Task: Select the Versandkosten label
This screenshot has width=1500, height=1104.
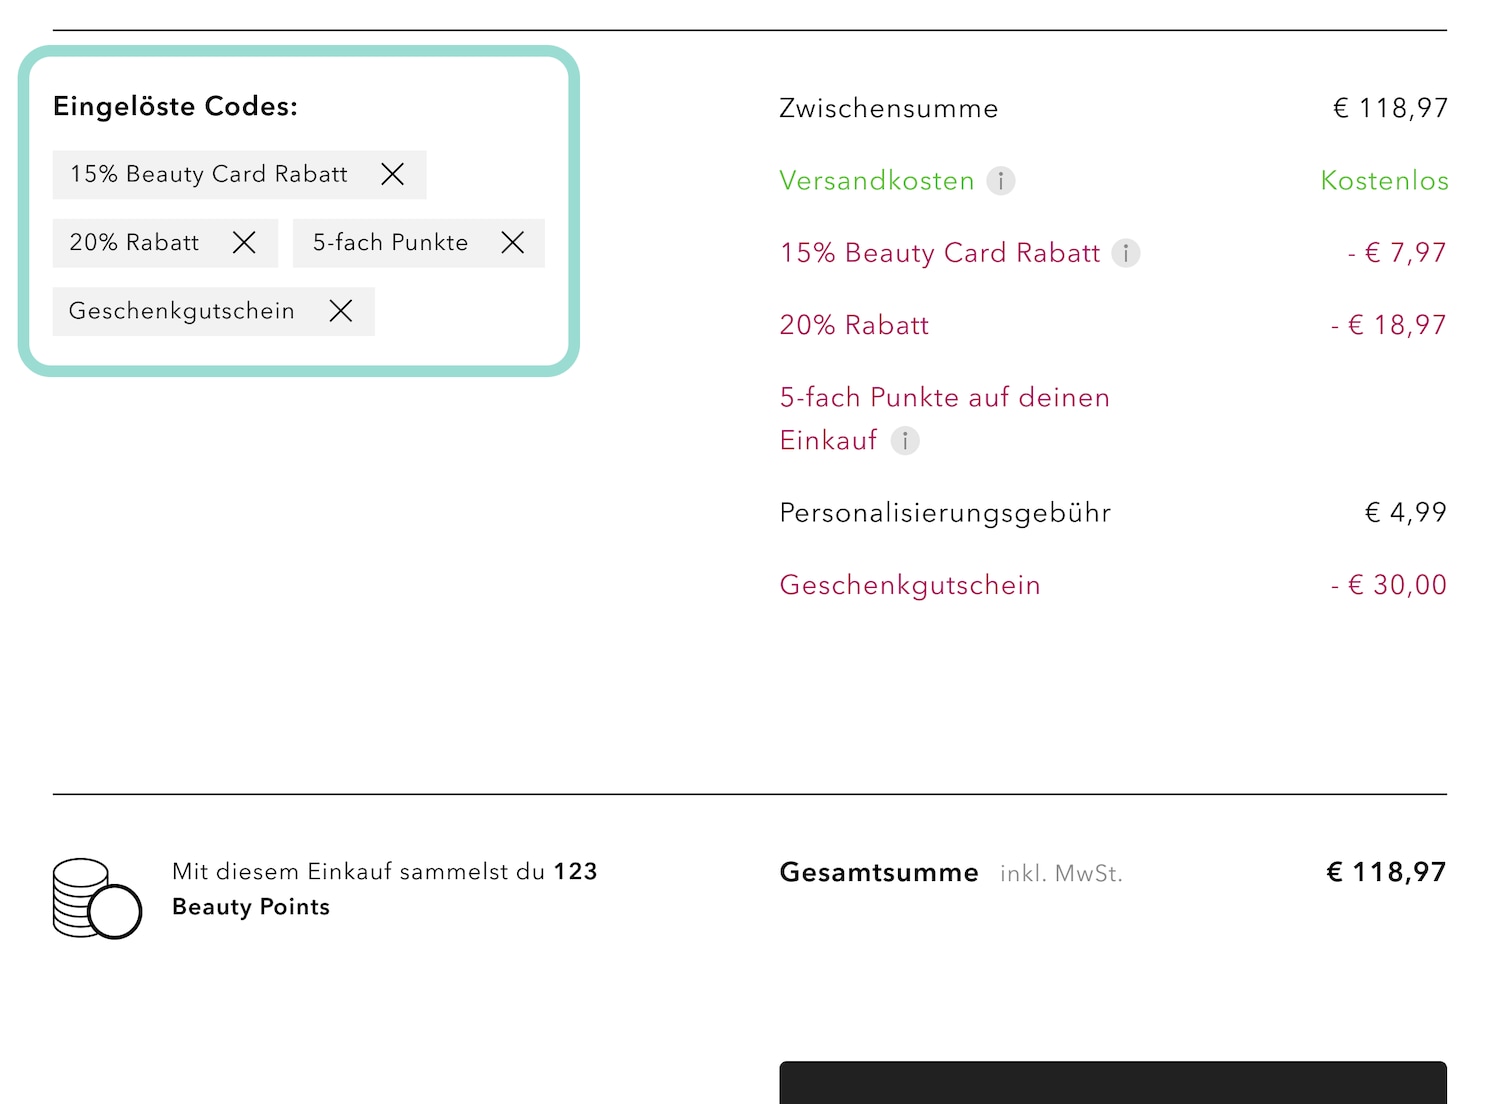Action: pos(876,181)
